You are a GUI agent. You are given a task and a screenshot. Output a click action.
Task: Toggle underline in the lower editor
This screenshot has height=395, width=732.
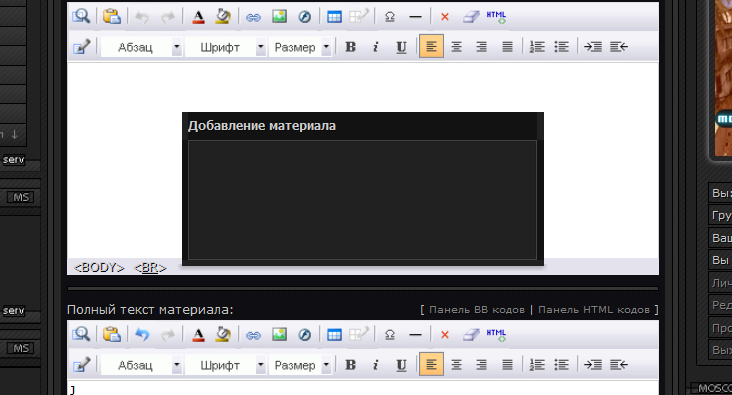(401, 365)
